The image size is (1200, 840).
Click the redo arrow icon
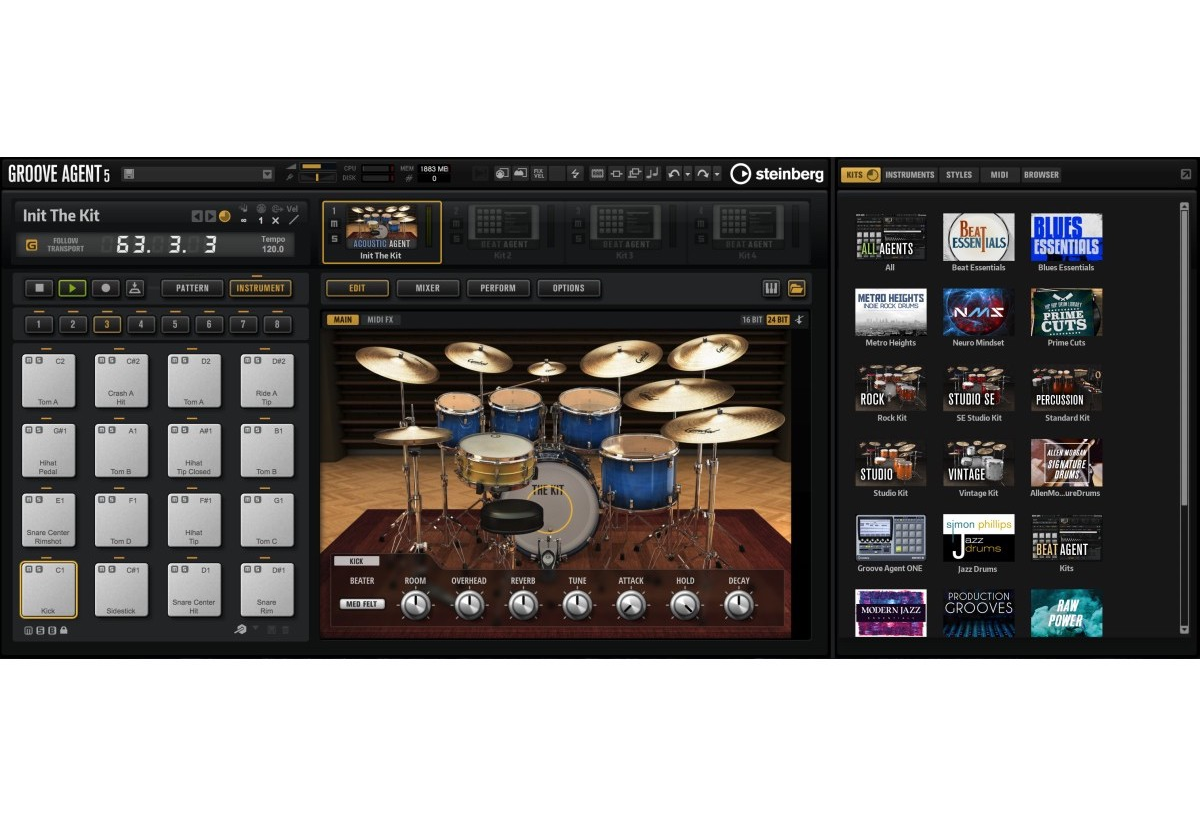703,173
